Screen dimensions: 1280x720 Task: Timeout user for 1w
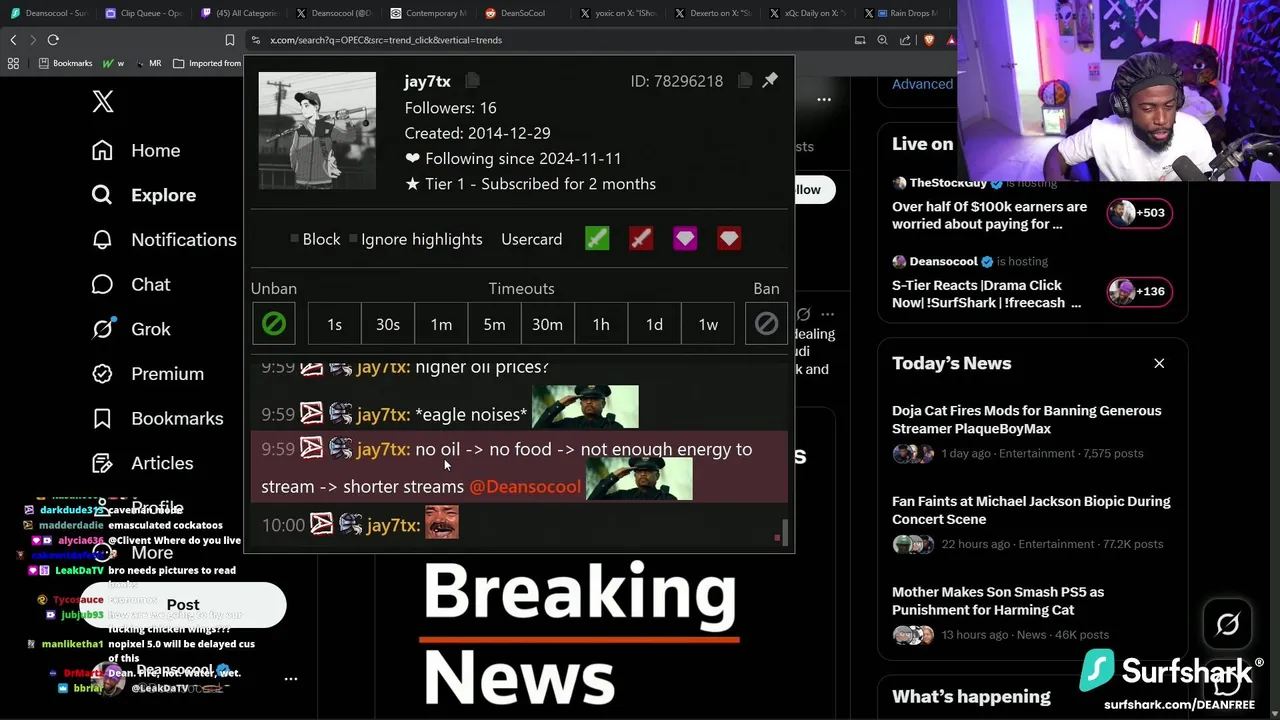coord(708,324)
